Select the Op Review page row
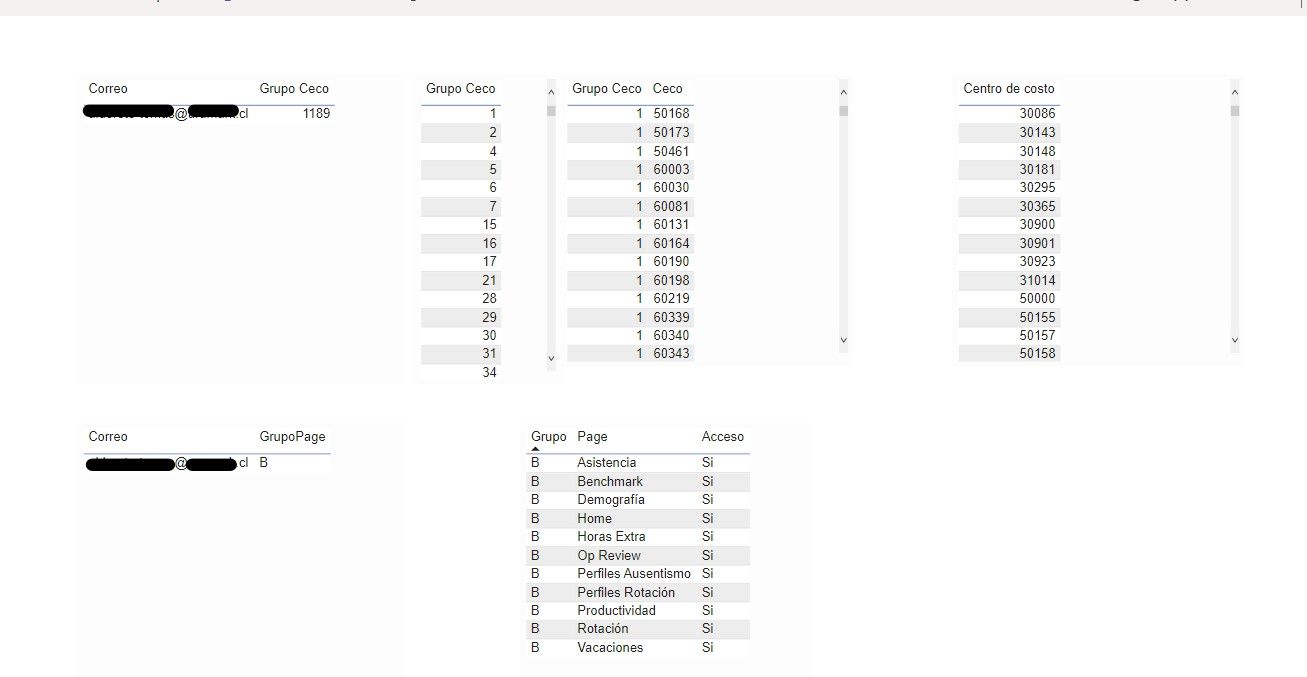 pyautogui.click(x=638, y=556)
